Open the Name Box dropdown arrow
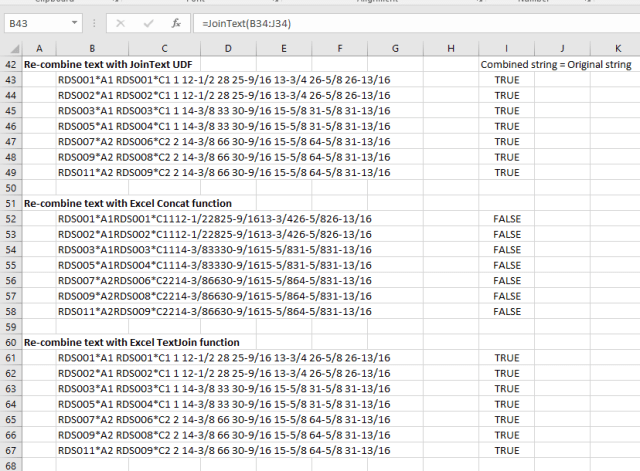 point(76,22)
